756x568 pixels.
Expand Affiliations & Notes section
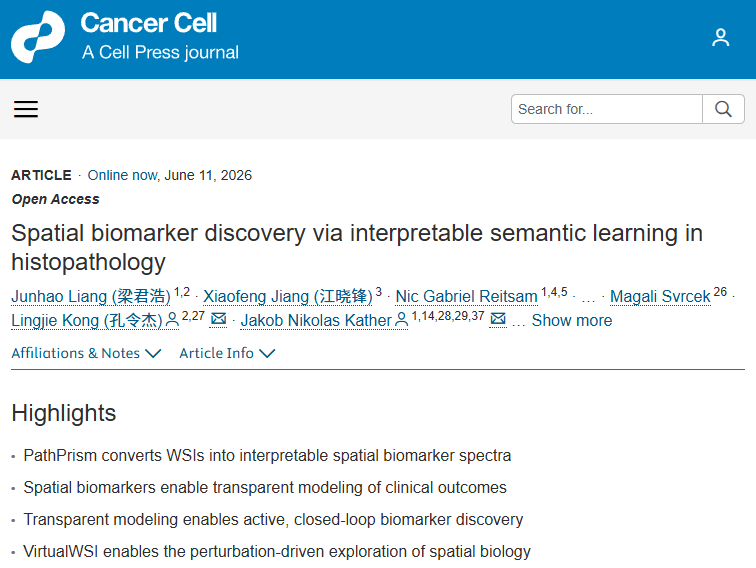click(86, 353)
